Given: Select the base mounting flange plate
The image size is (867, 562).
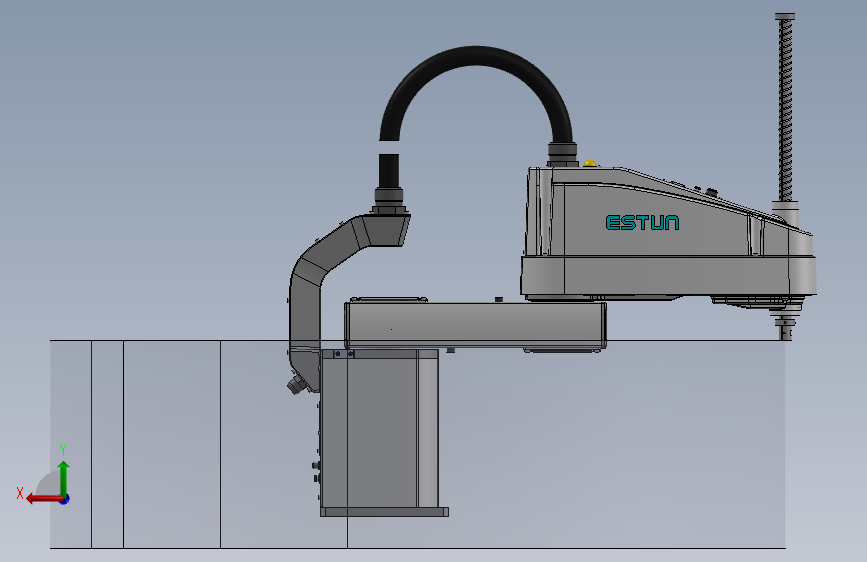Looking at the screenshot, I should tap(384, 512).
